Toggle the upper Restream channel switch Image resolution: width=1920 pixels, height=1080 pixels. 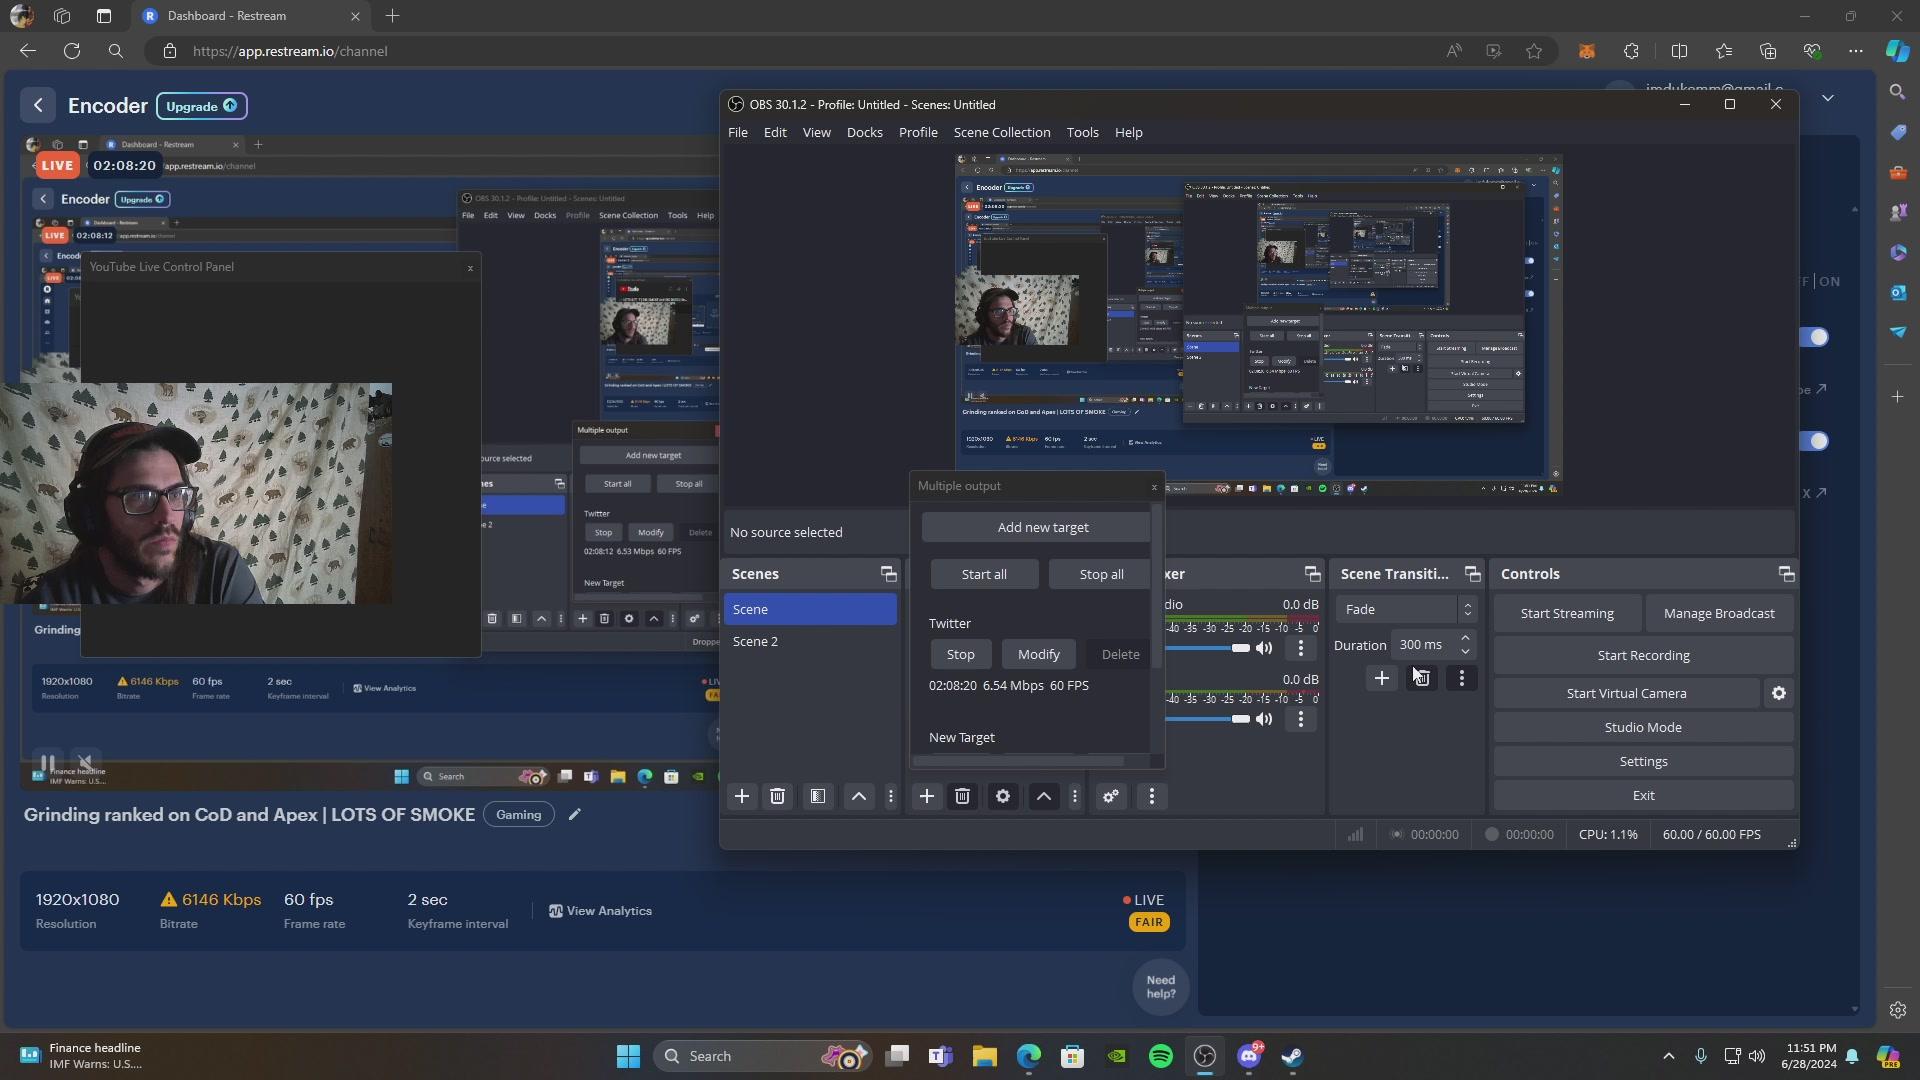click(1816, 337)
